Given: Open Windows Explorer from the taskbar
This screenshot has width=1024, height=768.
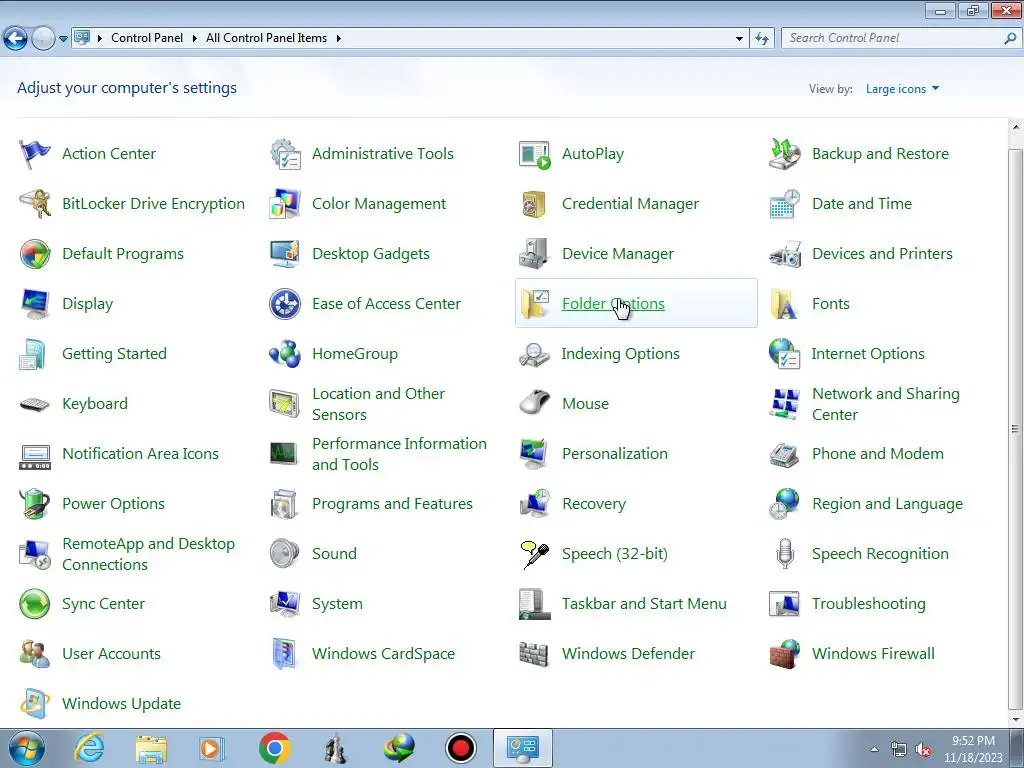Looking at the screenshot, I should pyautogui.click(x=151, y=749).
